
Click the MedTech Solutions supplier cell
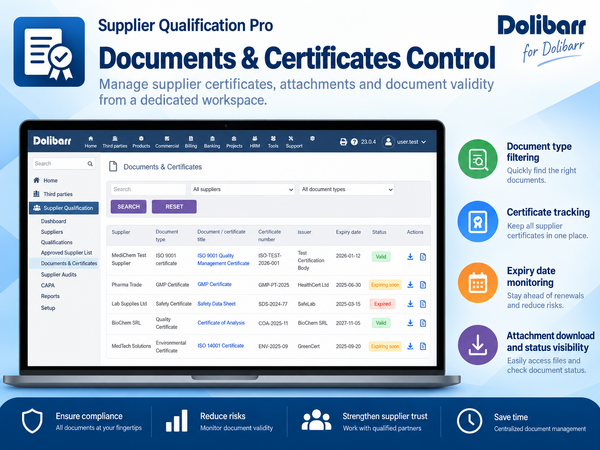(131, 346)
